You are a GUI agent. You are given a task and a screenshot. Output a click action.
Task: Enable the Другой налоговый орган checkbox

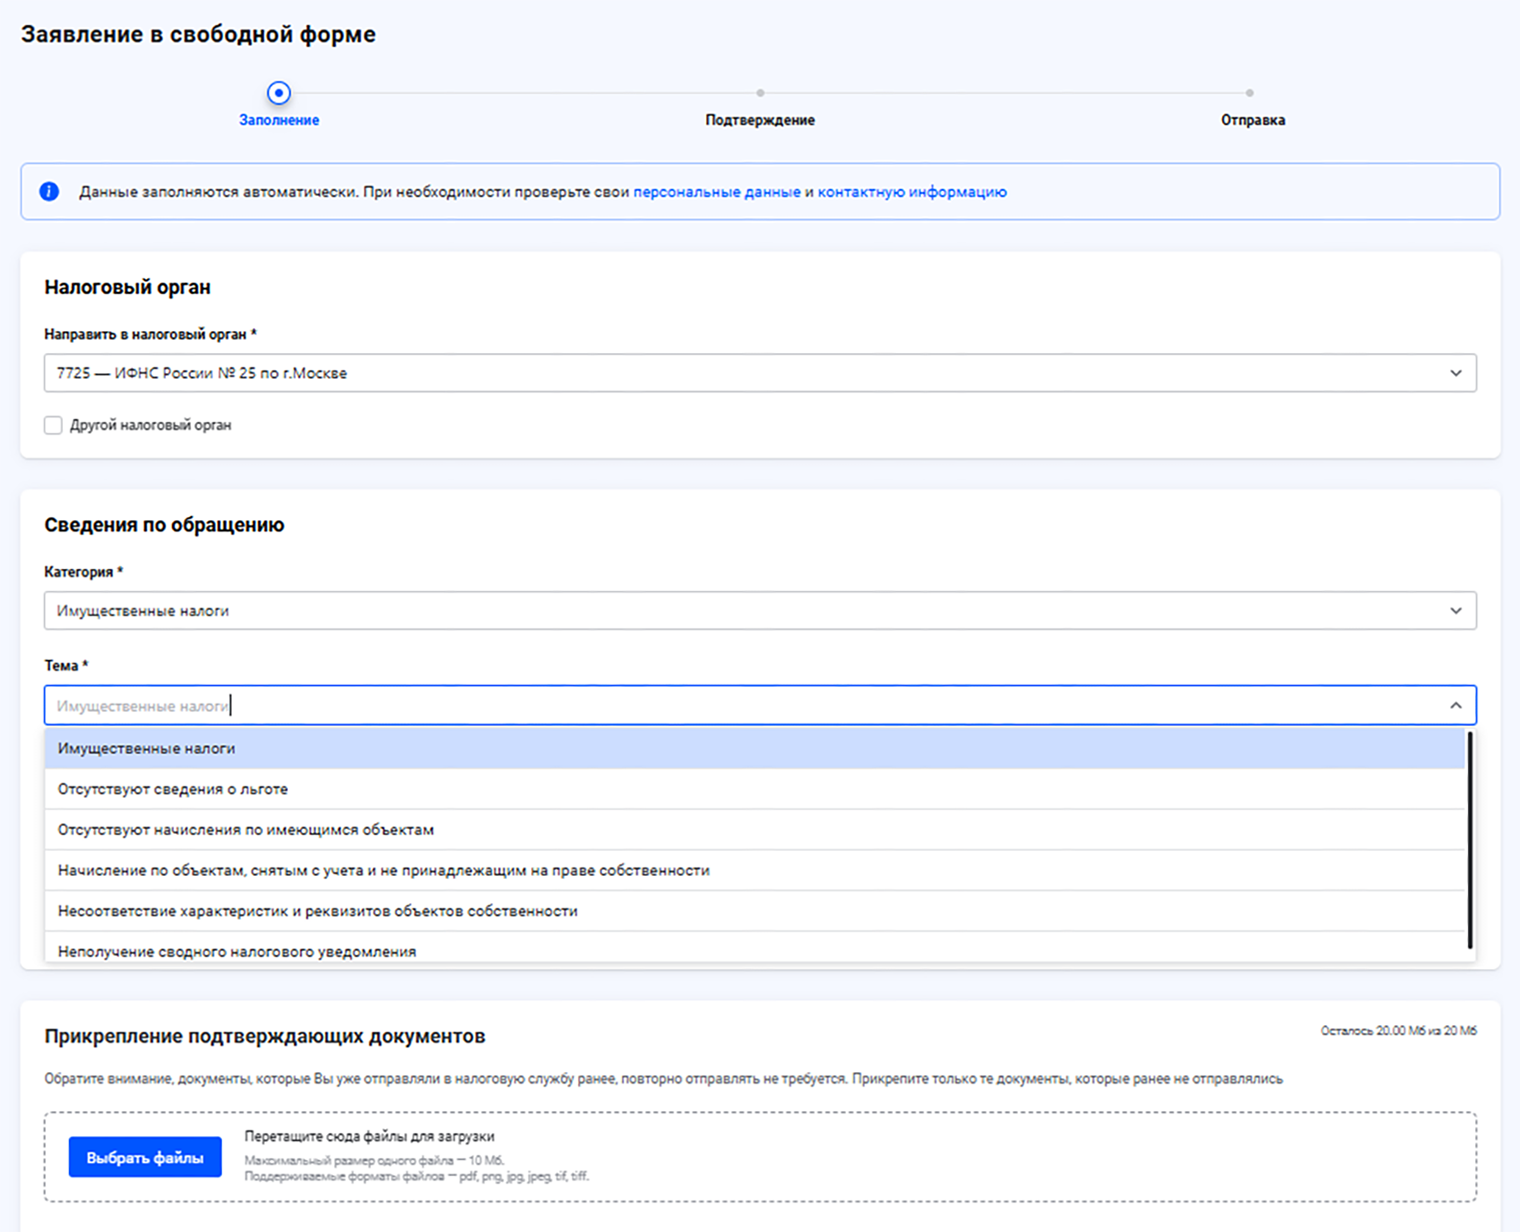54,425
